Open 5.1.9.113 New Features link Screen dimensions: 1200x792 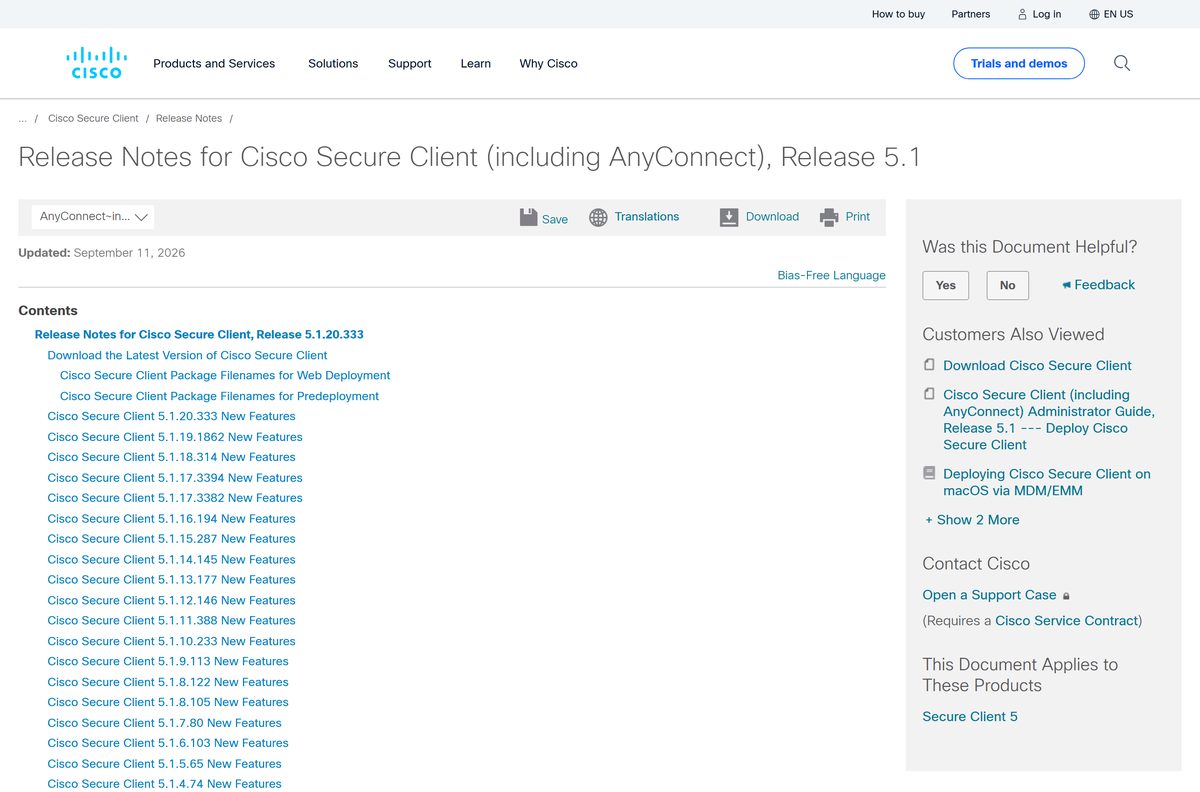coord(168,662)
